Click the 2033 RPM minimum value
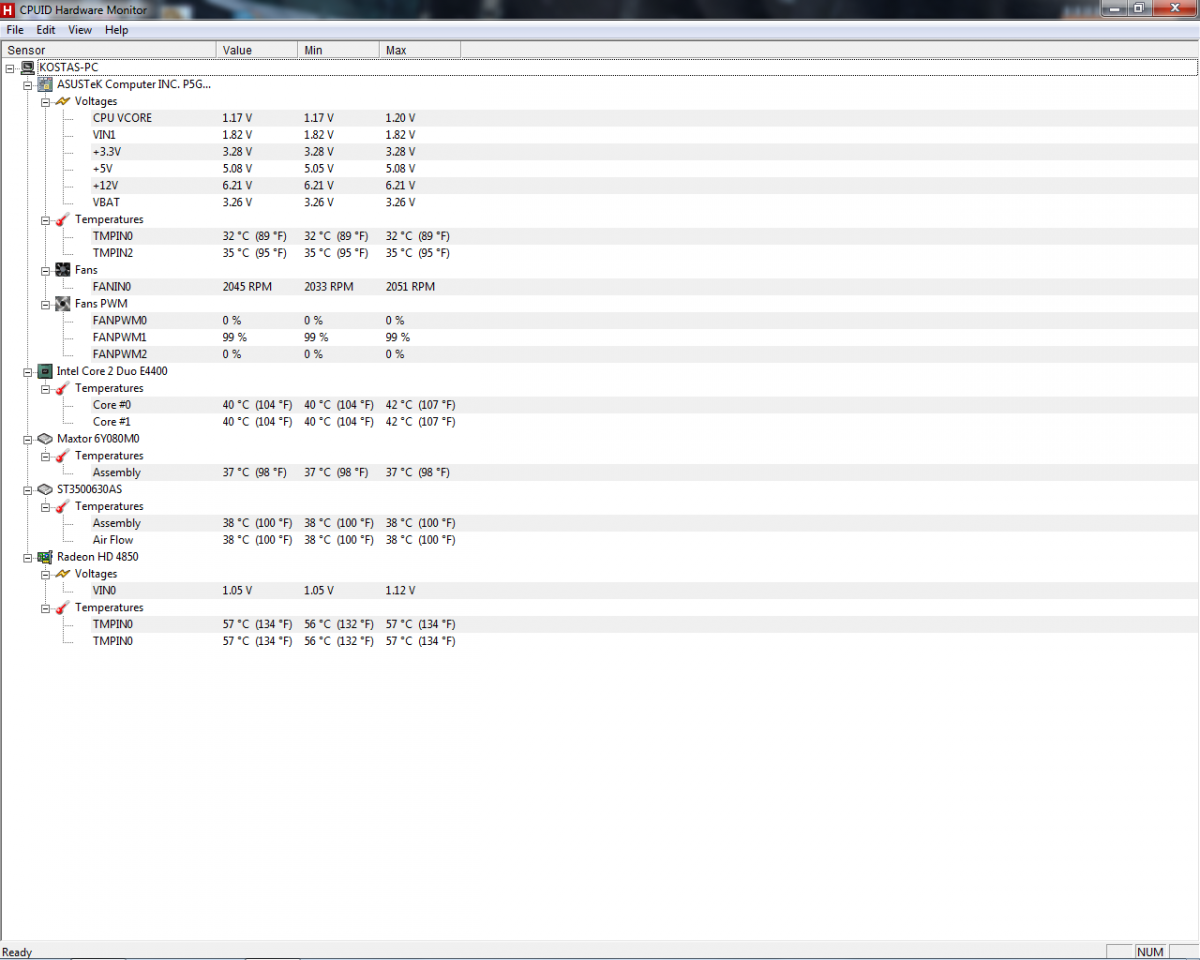Viewport: 1200px width, 960px height. point(329,287)
